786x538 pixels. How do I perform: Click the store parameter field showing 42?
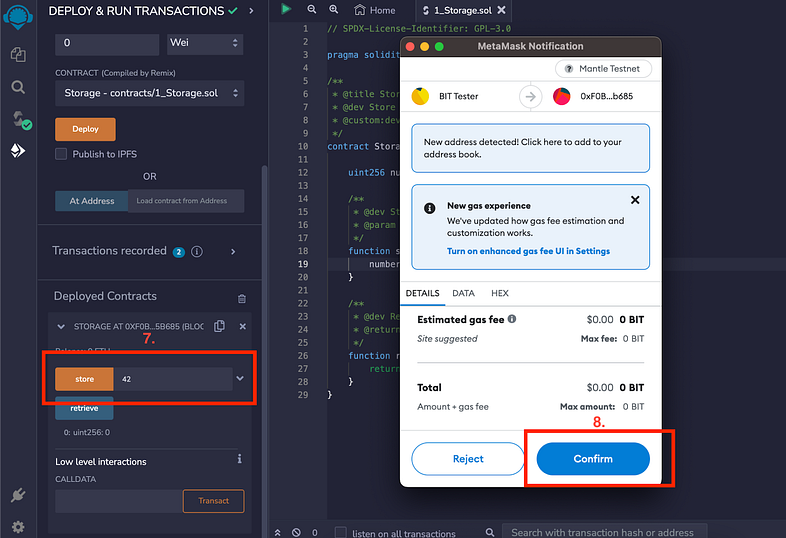tap(173, 379)
